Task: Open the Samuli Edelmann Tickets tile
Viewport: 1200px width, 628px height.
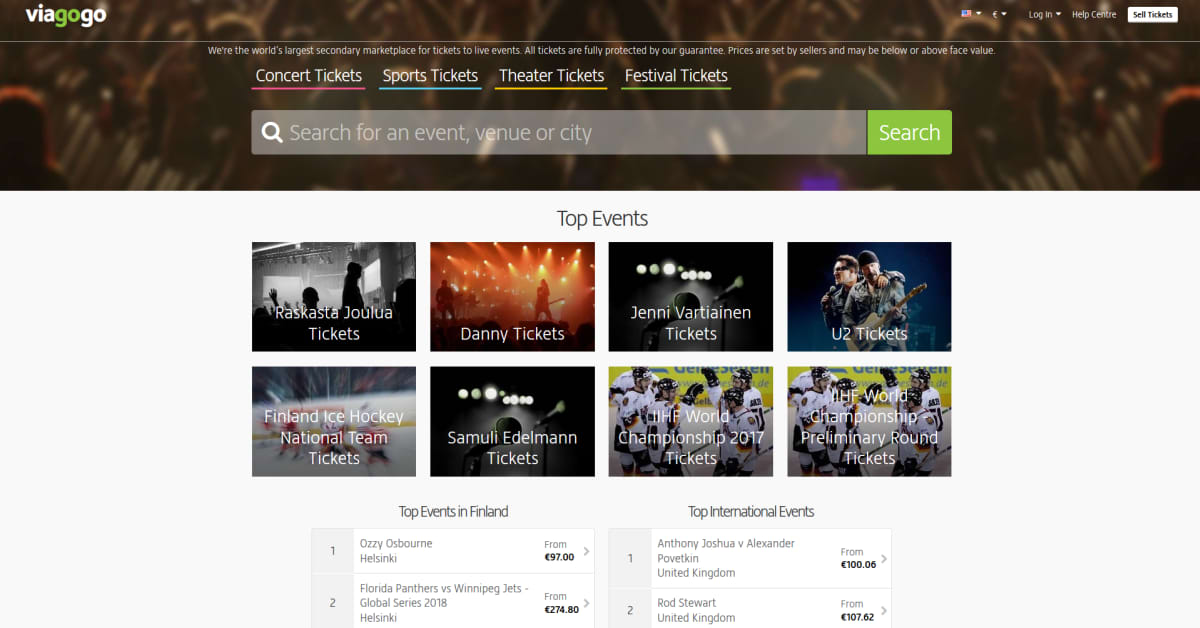Action: point(512,421)
